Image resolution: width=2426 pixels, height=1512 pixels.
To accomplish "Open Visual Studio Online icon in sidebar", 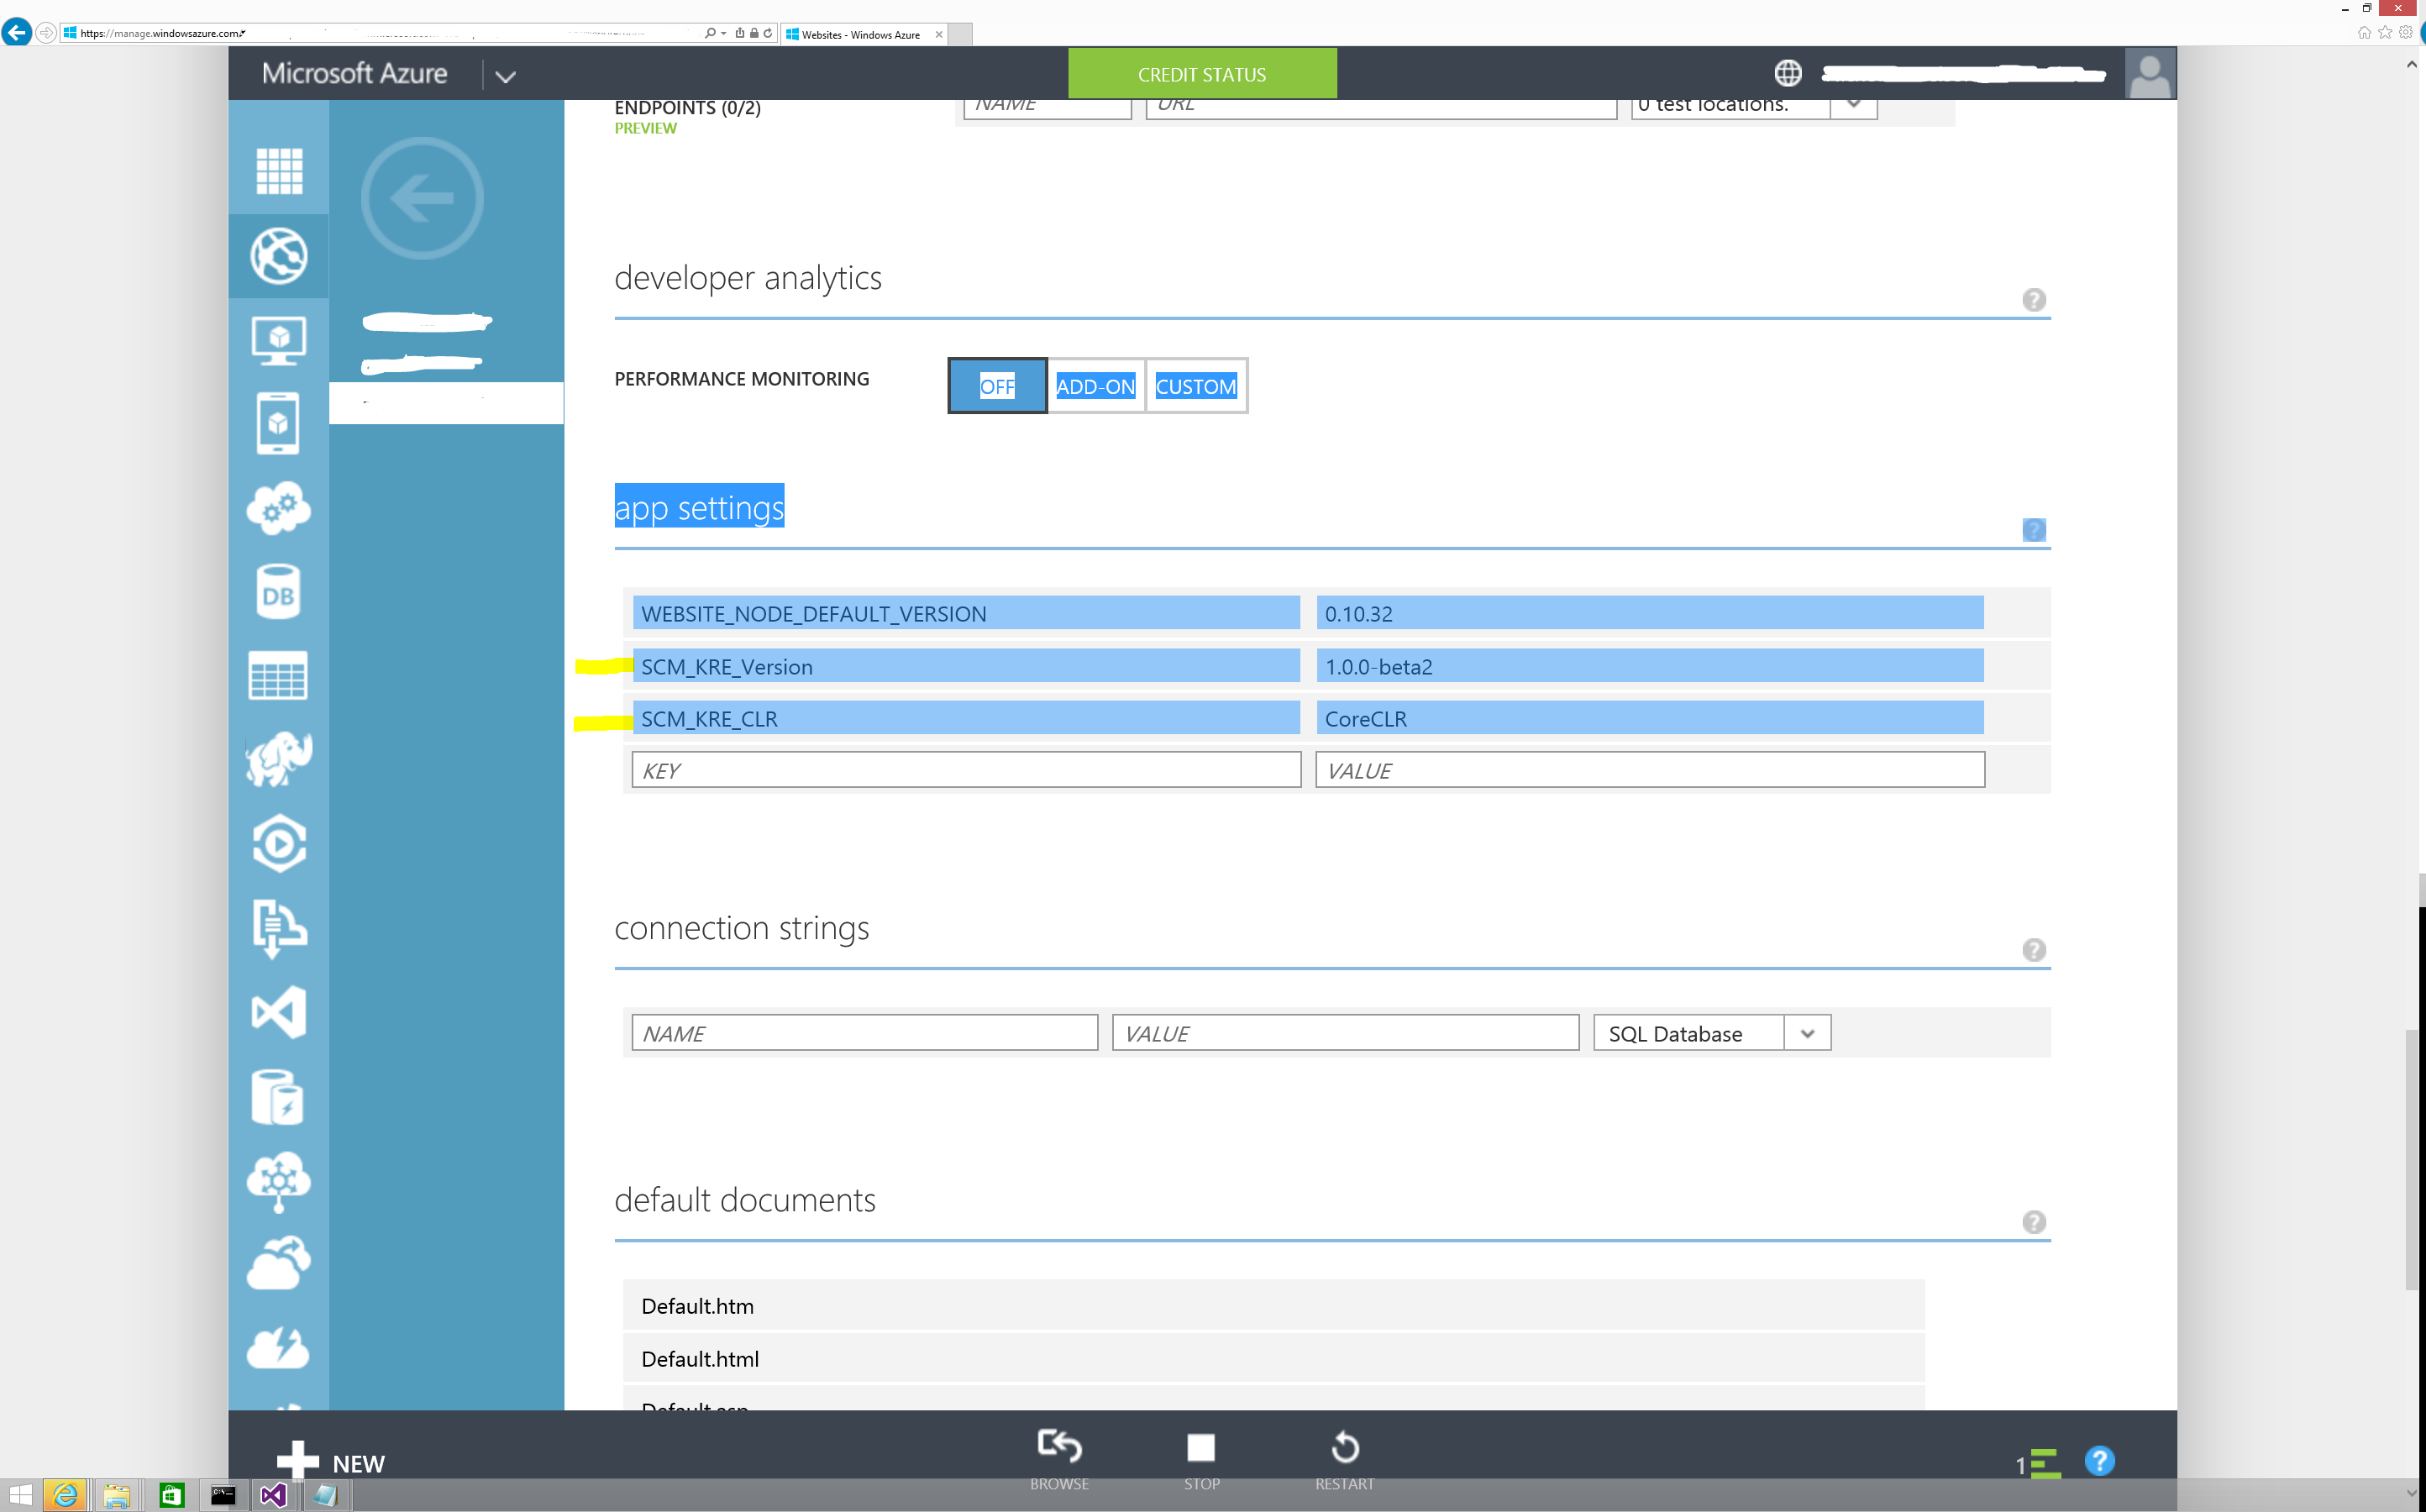I will click(279, 1012).
